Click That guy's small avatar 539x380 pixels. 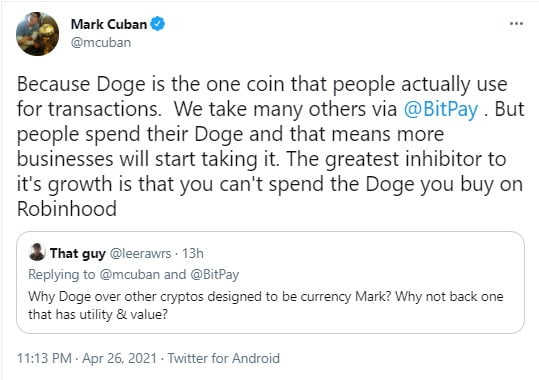tap(37, 252)
